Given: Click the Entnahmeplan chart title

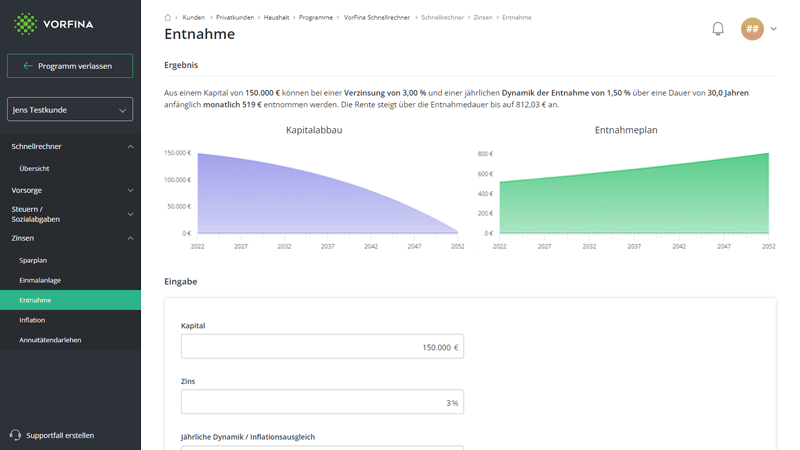Looking at the screenshot, I should (626, 130).
